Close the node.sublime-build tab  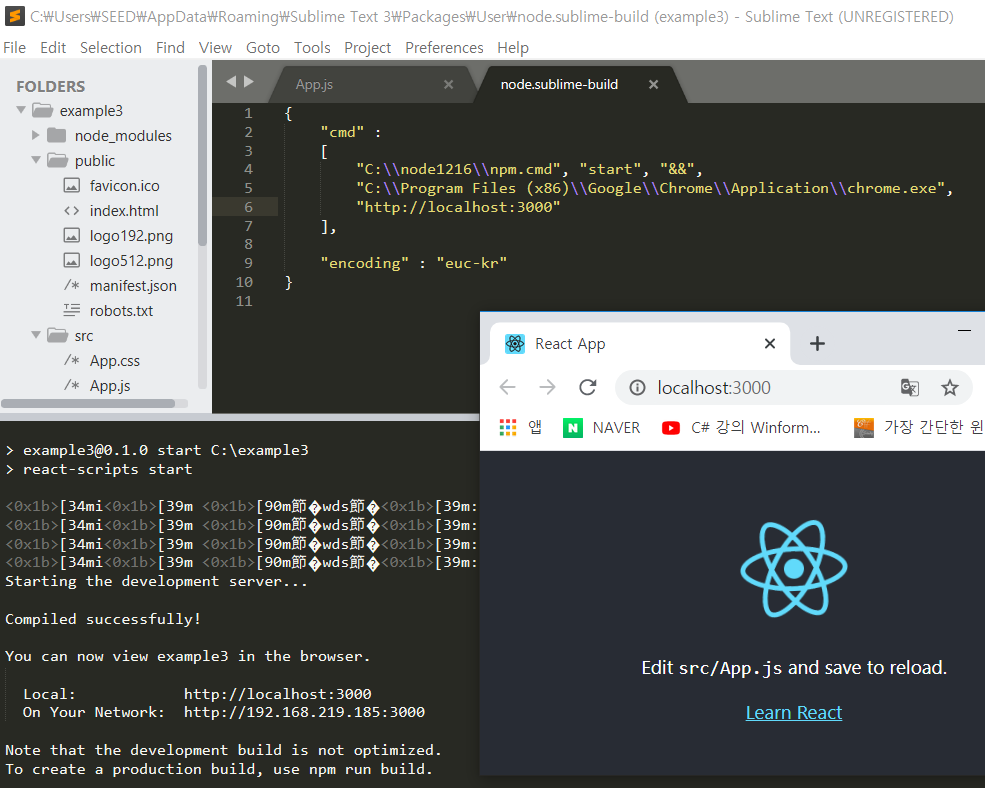[x=653, y=84]
